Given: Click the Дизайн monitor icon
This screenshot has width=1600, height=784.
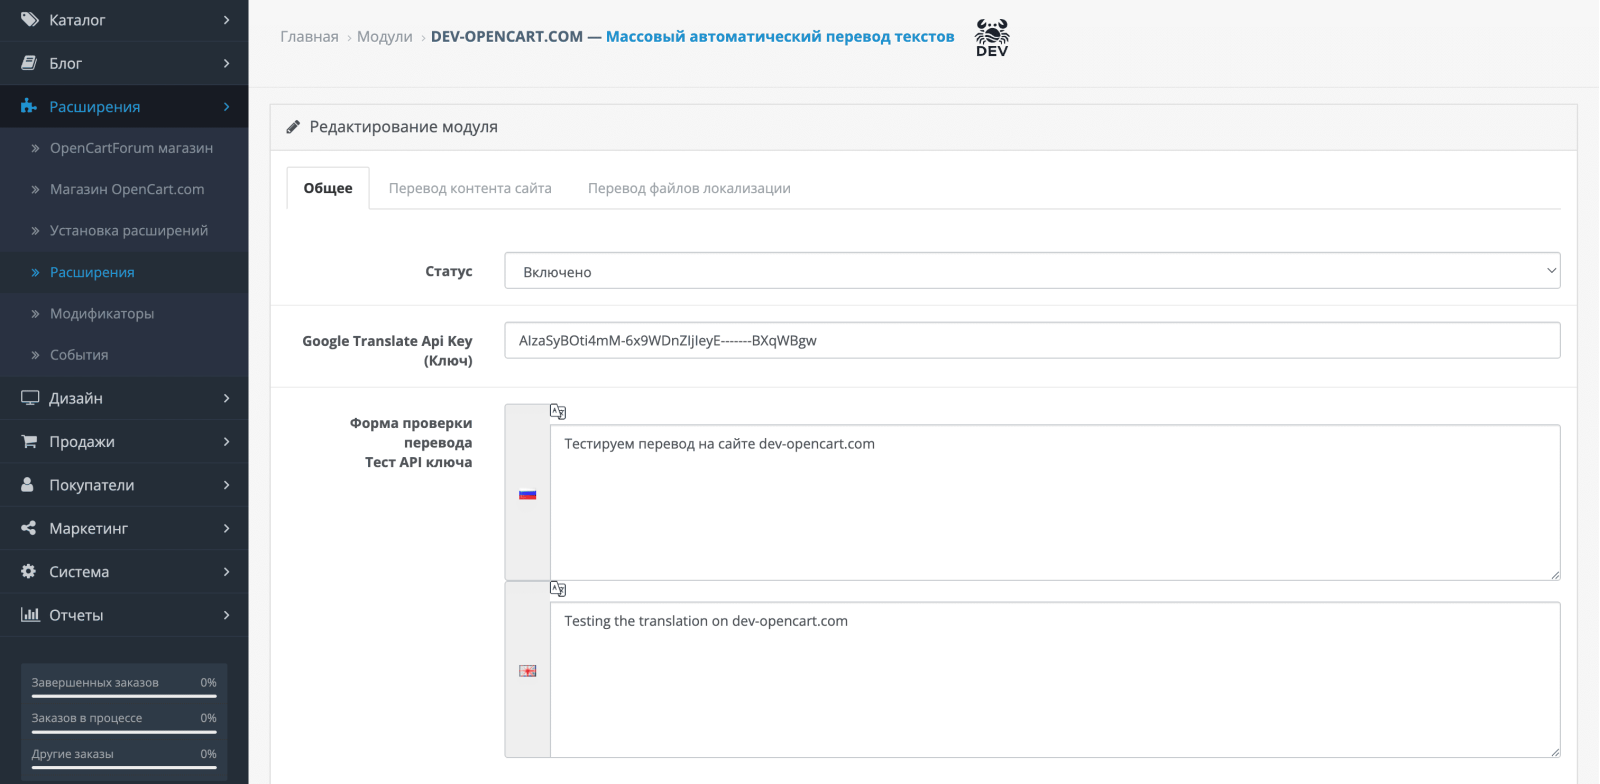Looking at the screenshot, I should [x=30, y=398].
